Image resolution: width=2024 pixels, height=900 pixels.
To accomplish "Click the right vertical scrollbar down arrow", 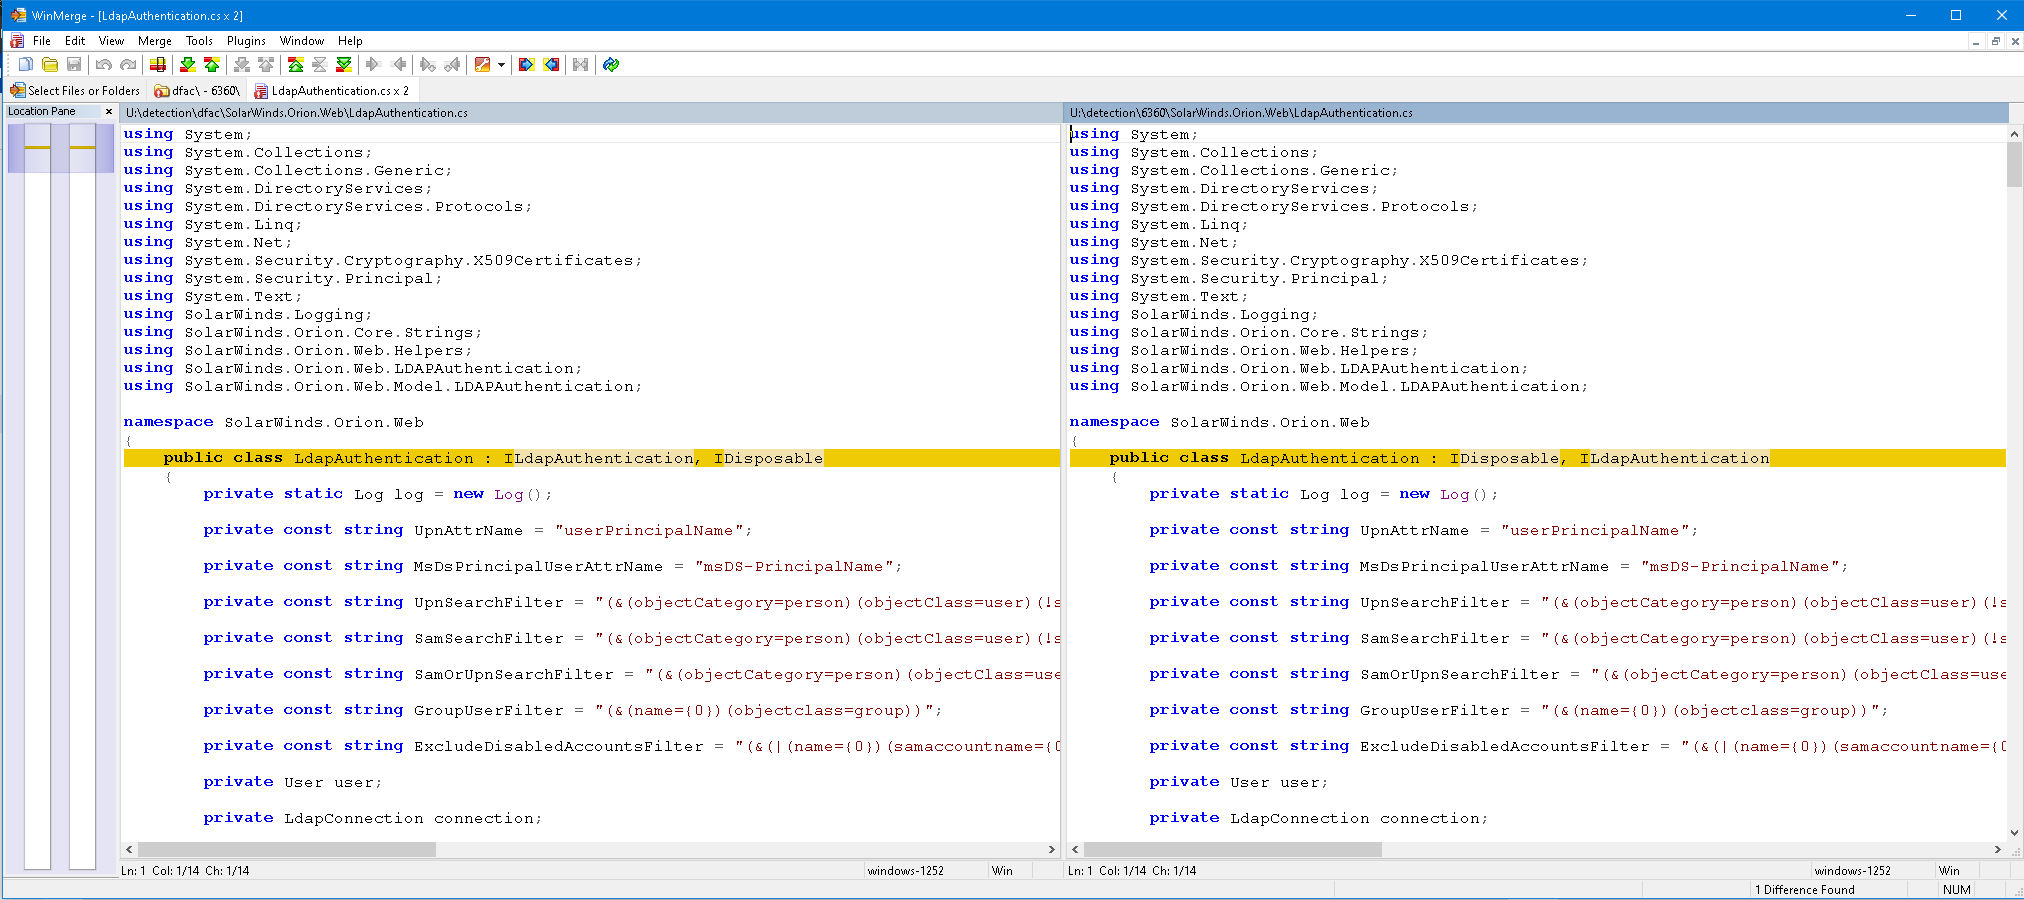I will coord(2014,832).
